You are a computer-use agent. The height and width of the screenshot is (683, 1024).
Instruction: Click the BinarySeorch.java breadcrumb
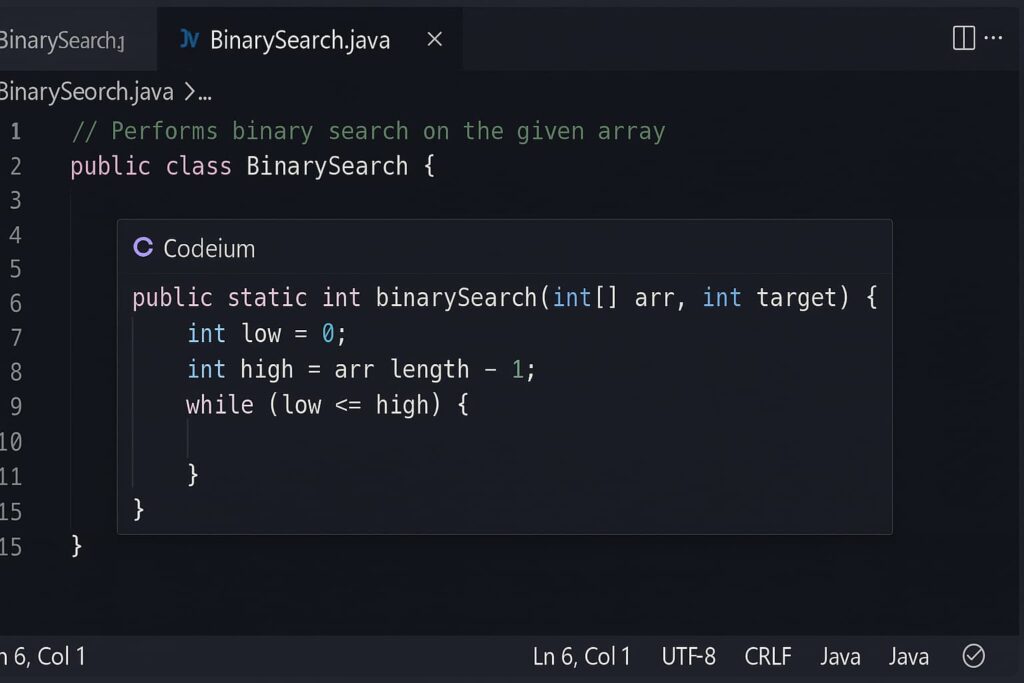pyautogui.click(x=87, y=92)
